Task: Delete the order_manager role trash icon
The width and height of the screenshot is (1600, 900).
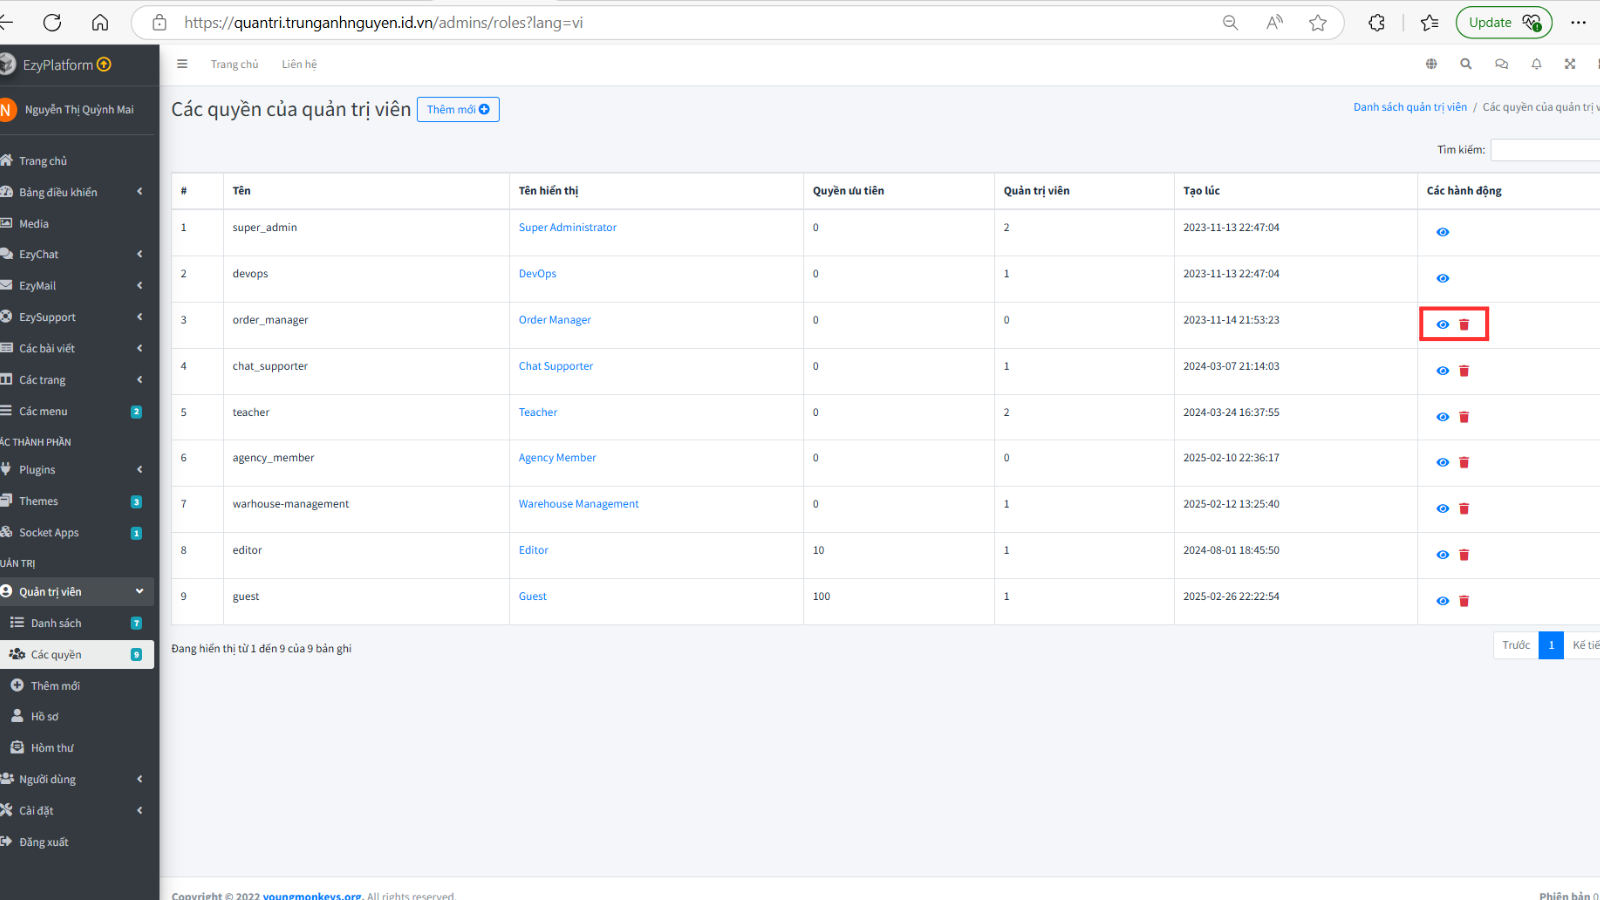Action: (x=1464, y=324)
